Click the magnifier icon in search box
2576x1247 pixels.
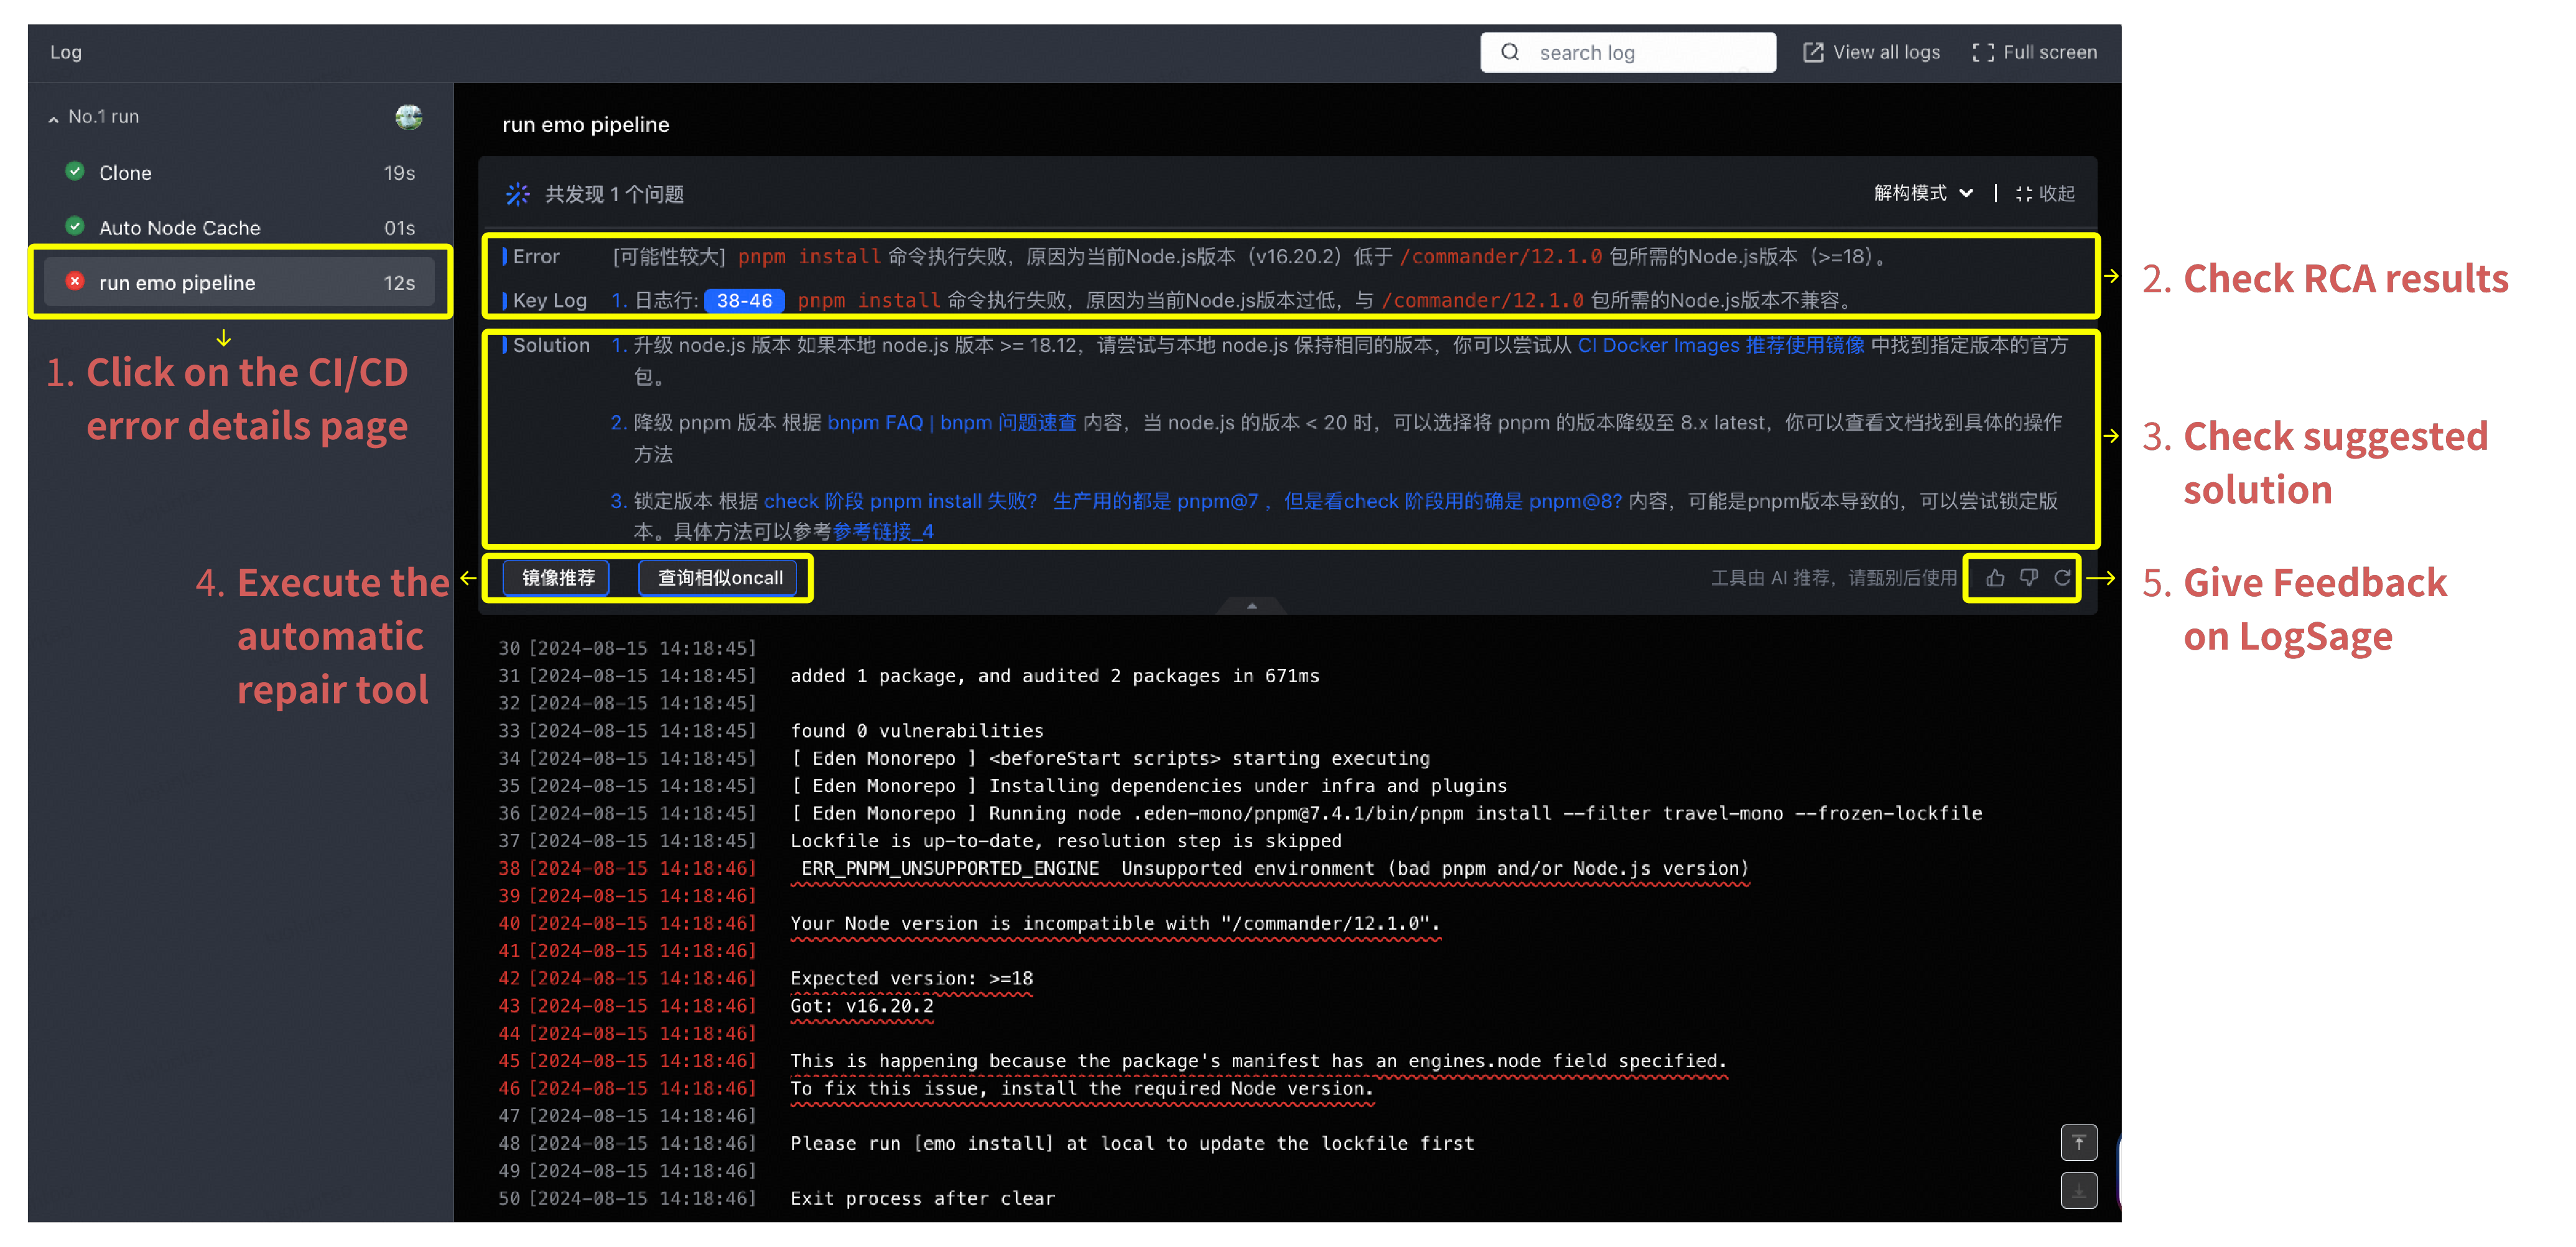[1510, 52]
